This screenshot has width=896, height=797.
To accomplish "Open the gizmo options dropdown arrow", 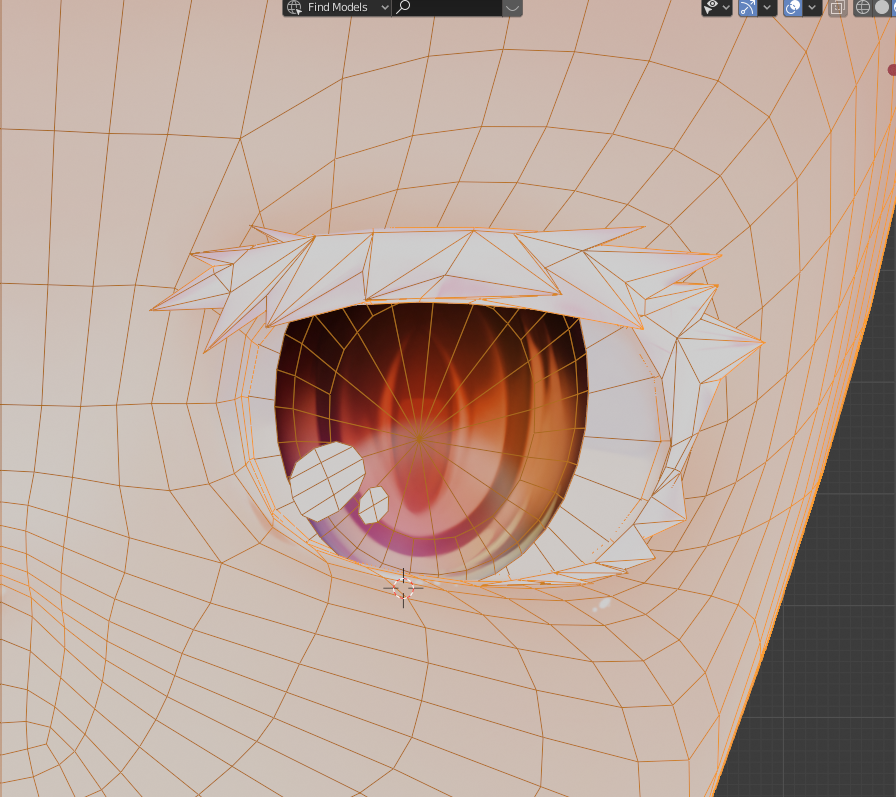I will (x=767, y=7).
